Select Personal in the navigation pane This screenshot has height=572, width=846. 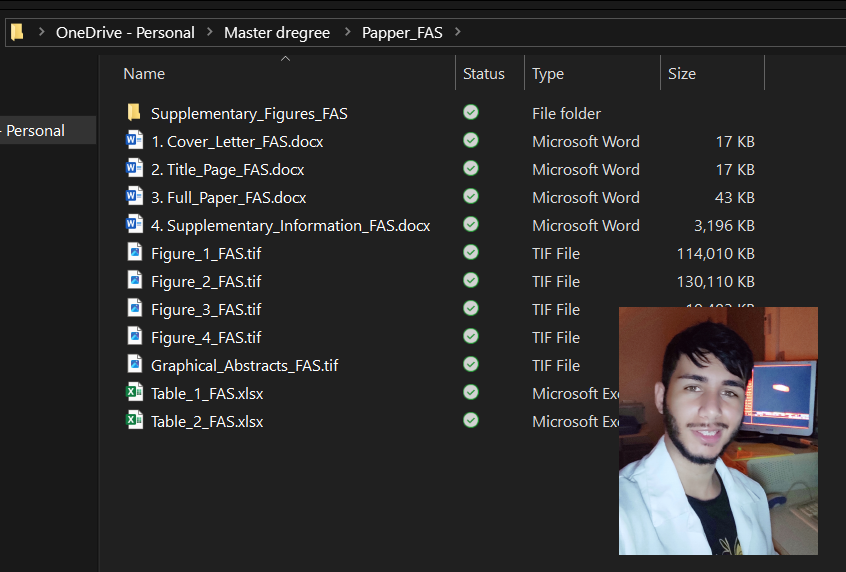point(36,131)
